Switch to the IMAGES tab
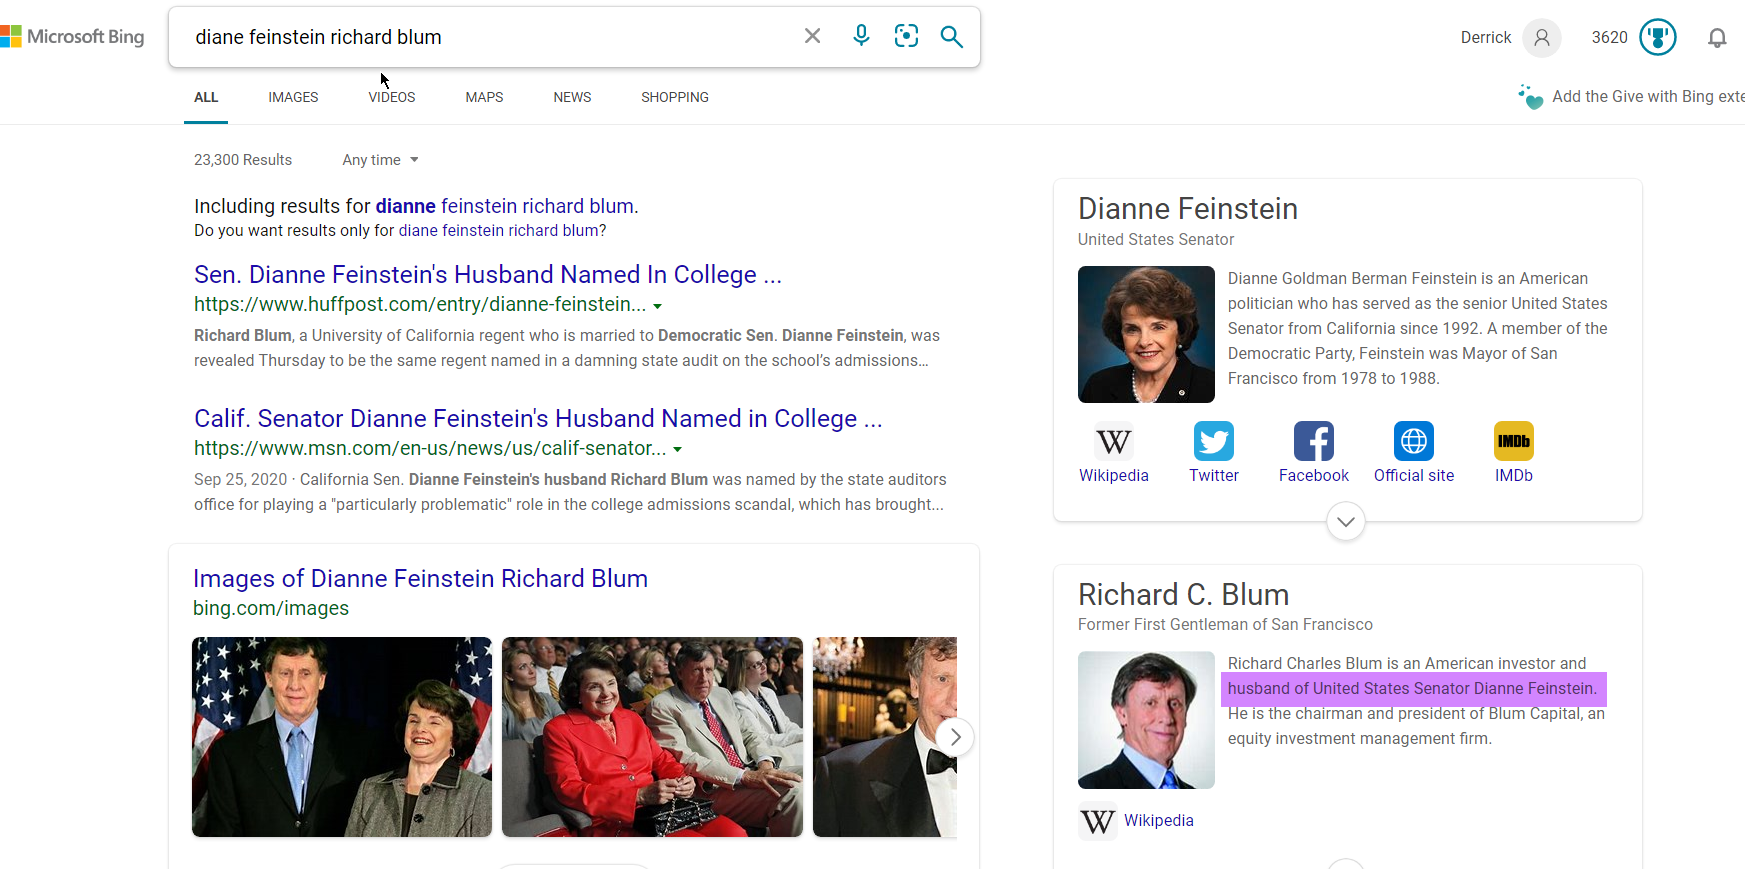 click(293, 97)
